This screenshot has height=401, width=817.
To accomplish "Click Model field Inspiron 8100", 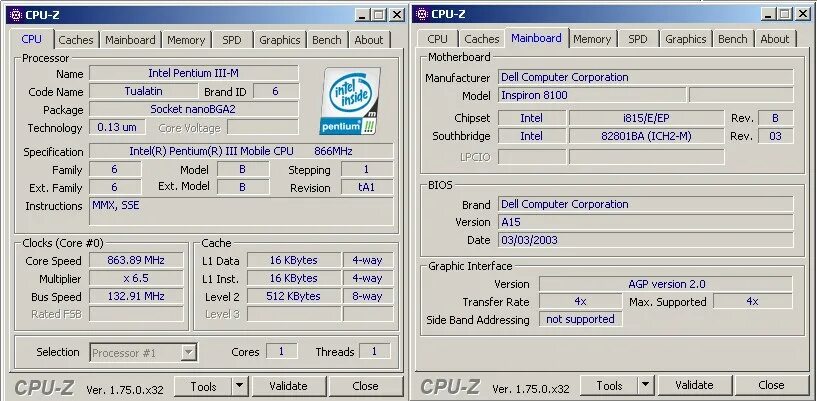I will (x=592, y=95).
